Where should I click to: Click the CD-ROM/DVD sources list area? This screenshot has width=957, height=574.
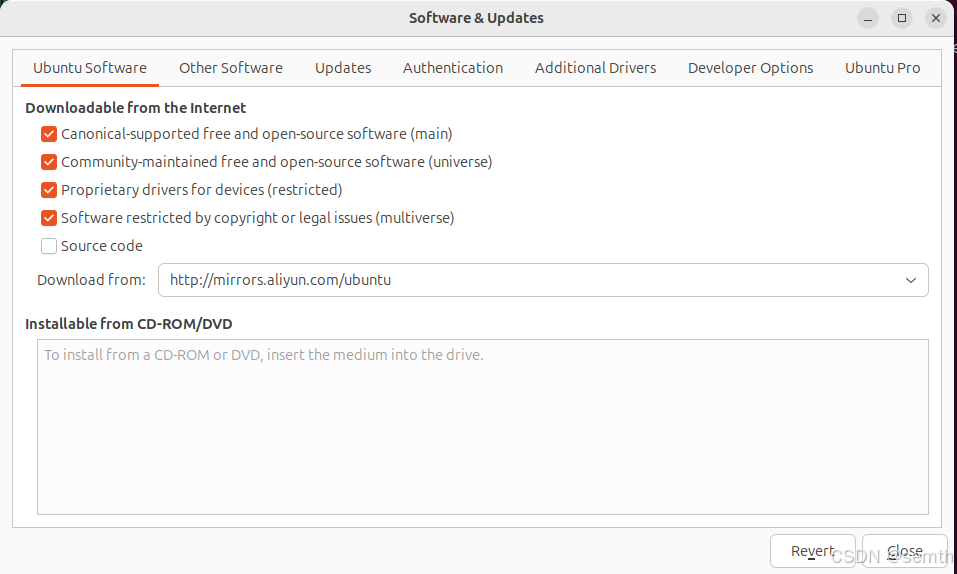483,427
